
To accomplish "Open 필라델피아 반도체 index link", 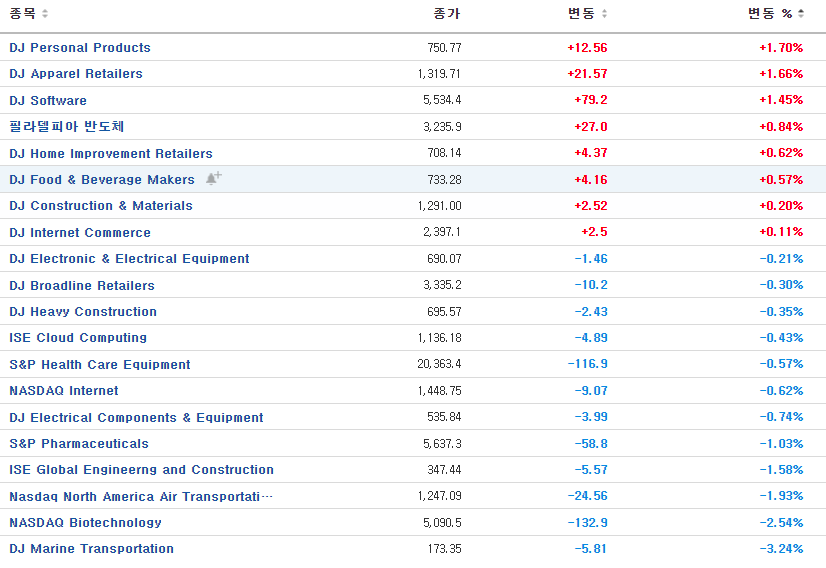I will pyautogui.click(x=67, y=126).
